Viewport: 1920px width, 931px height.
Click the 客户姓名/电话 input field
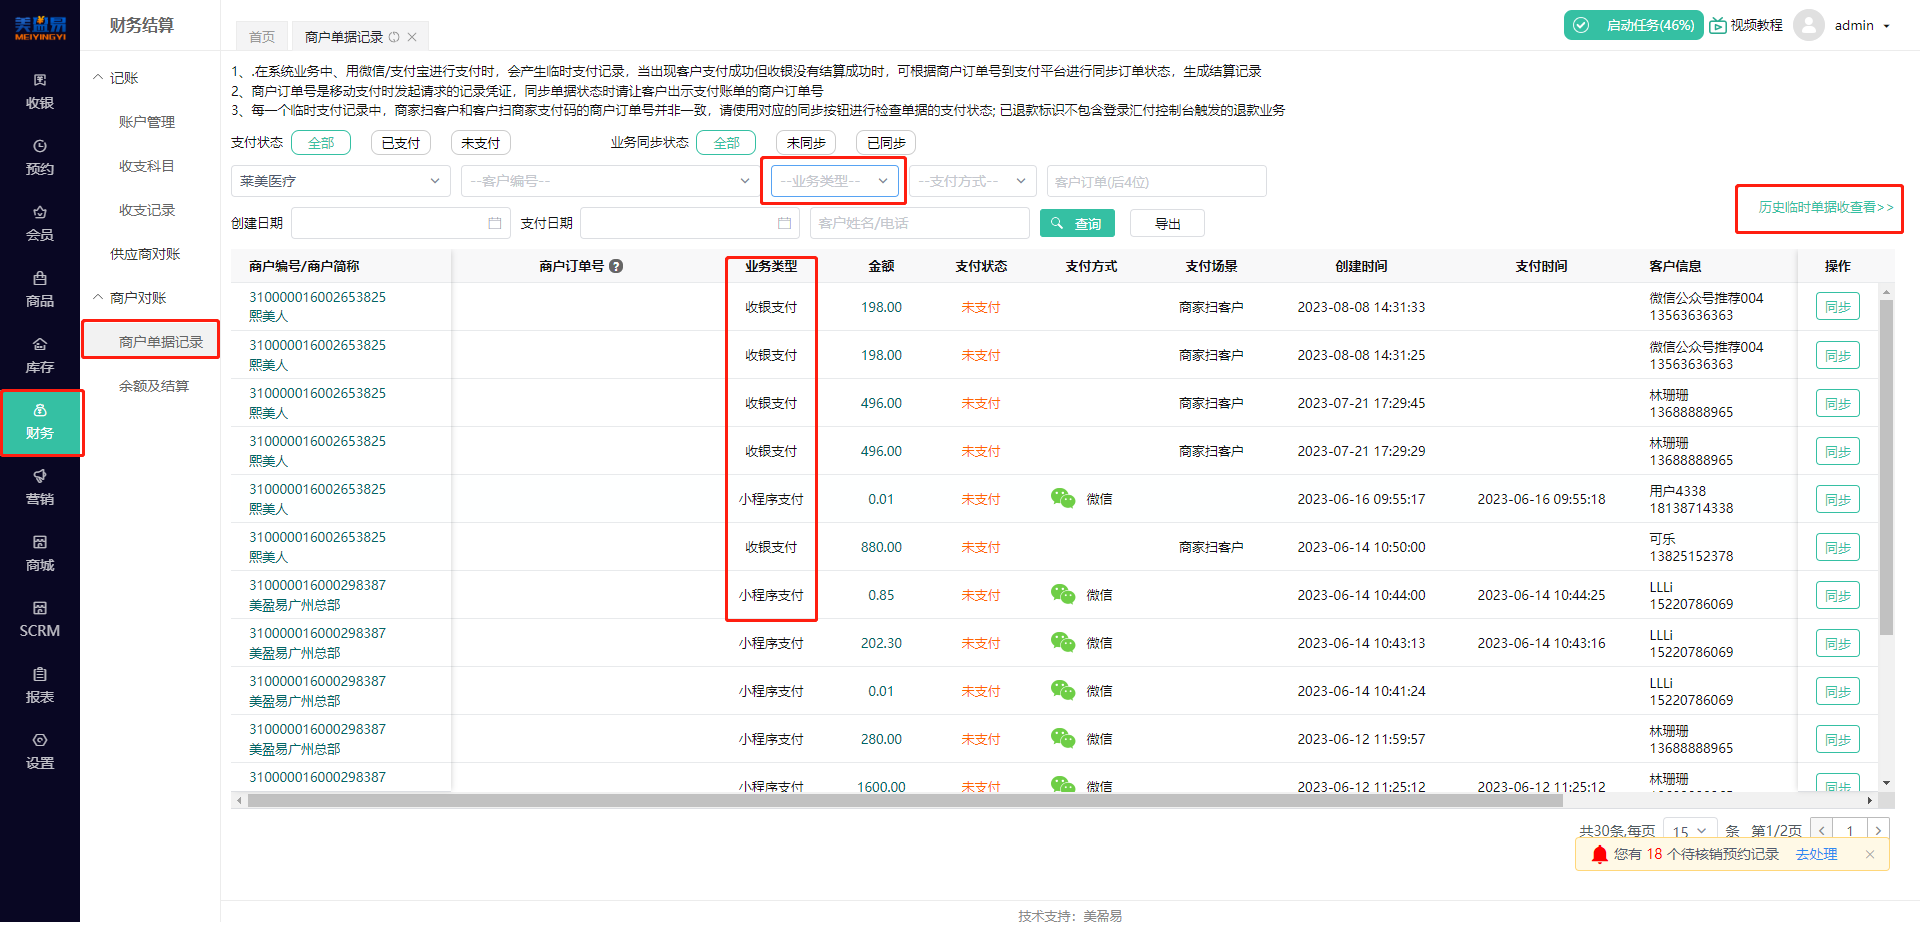(919, 223)
